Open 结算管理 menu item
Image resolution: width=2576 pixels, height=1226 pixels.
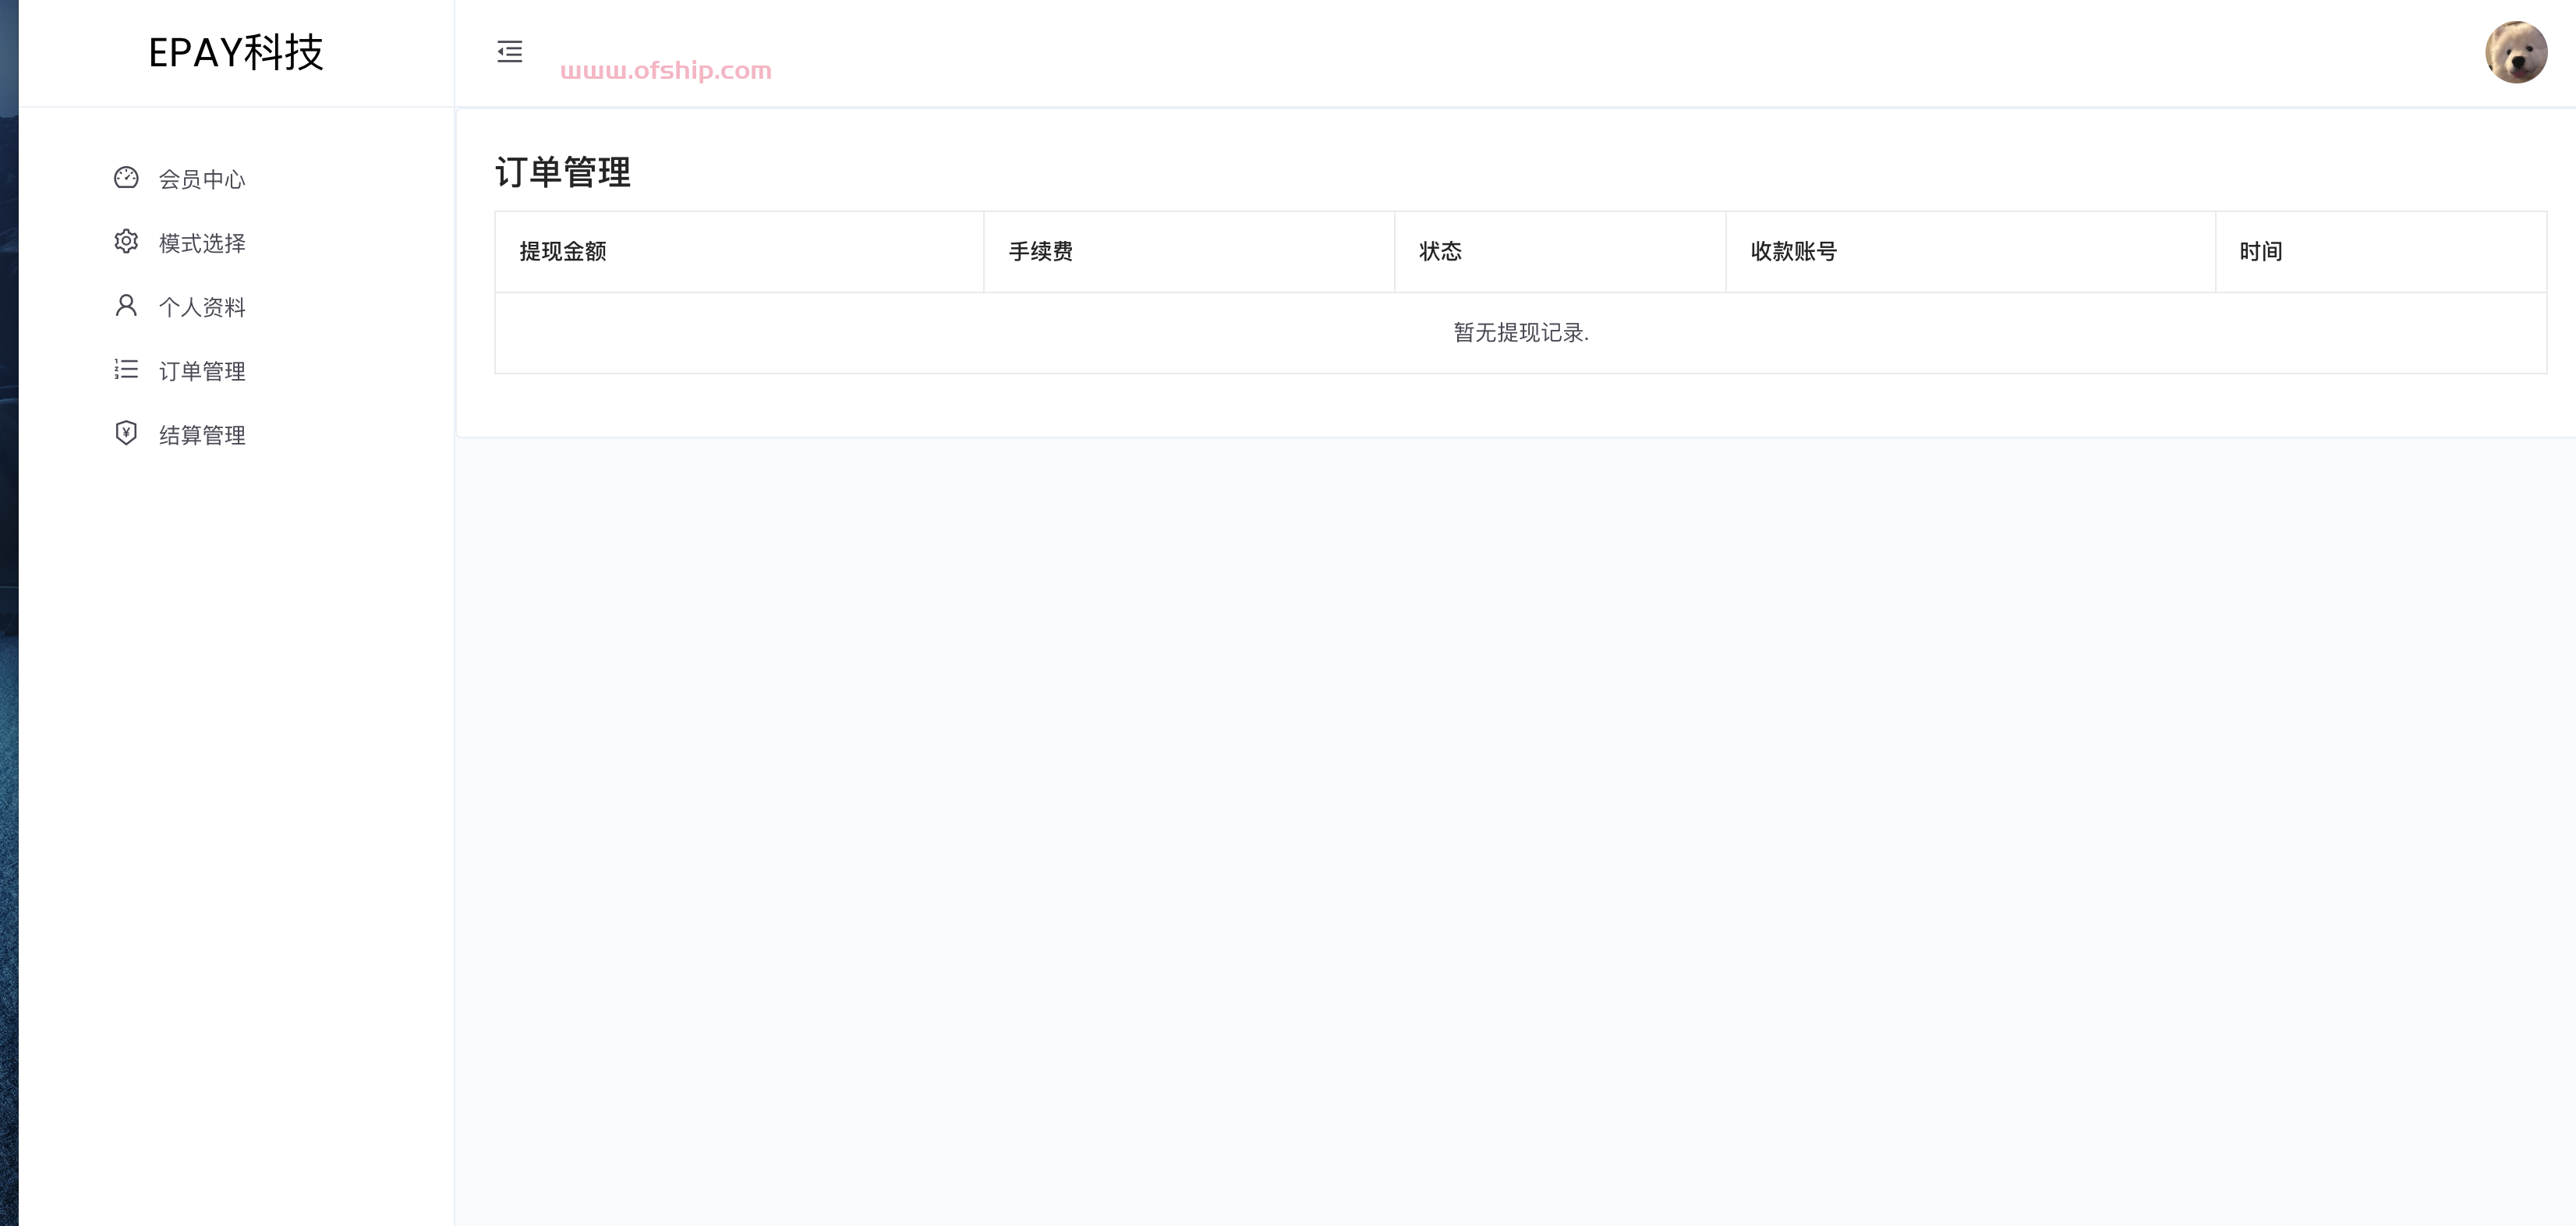click(x=202, y=435)
